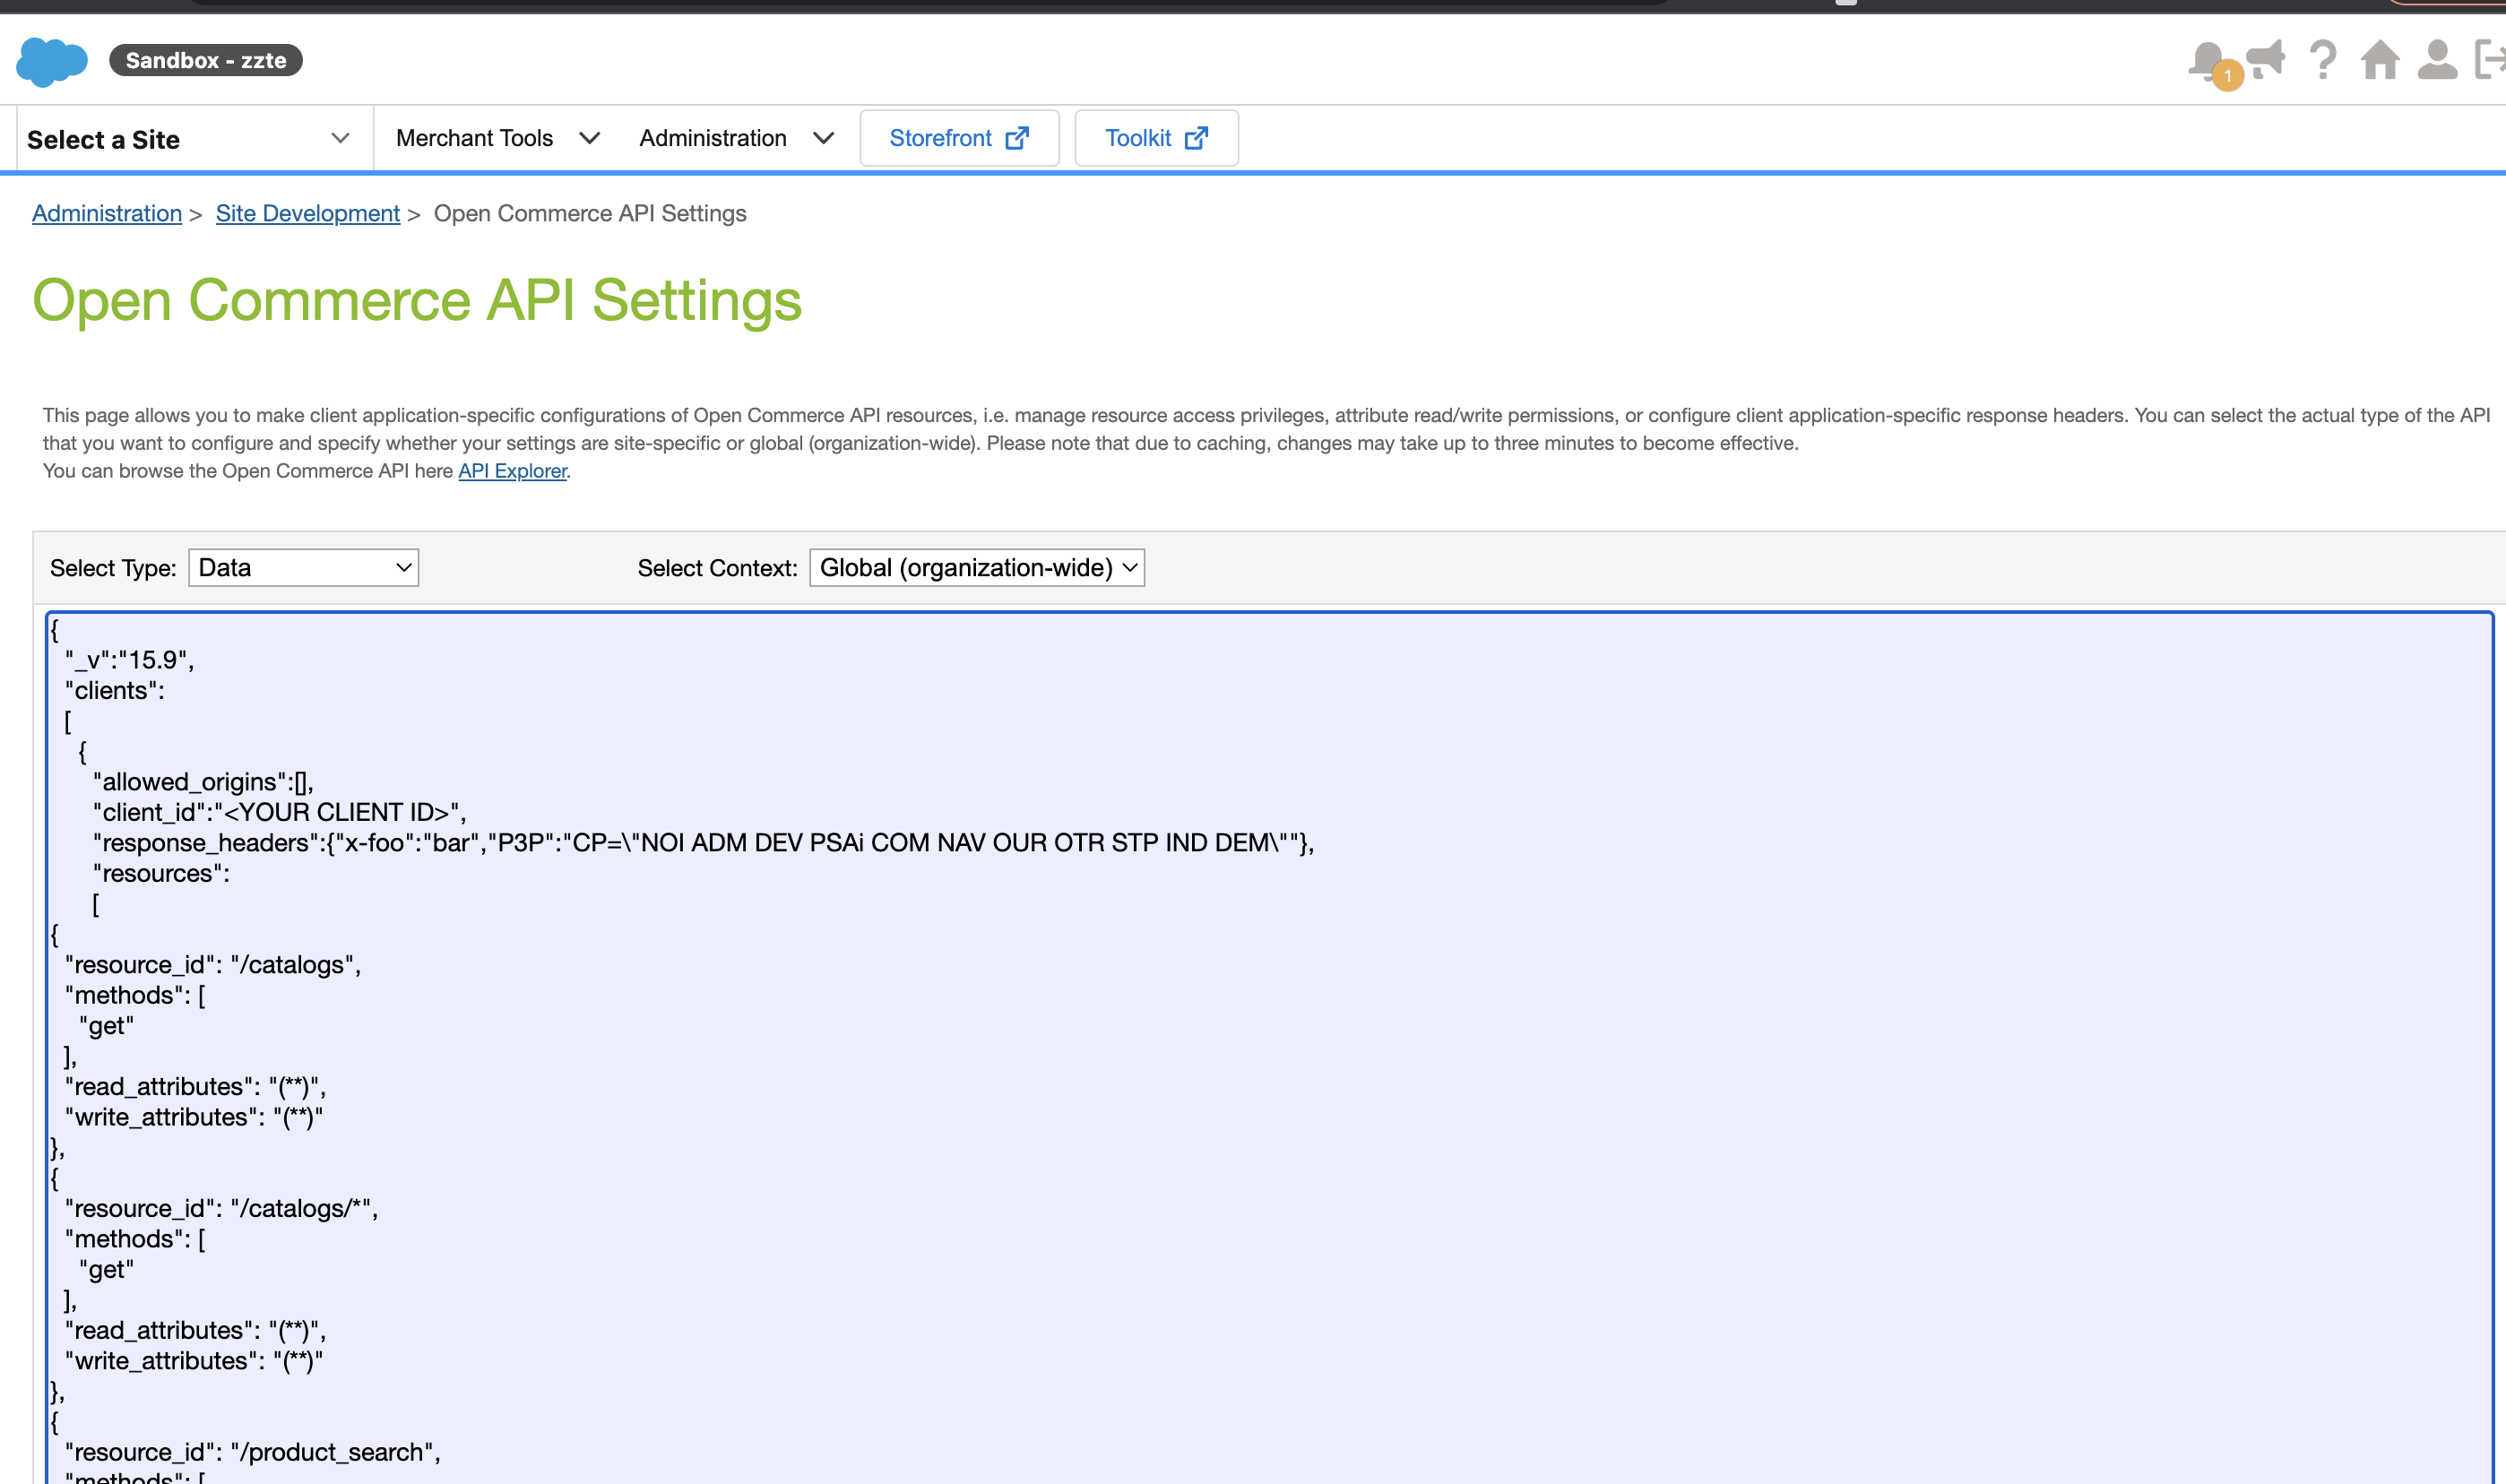Expand the Merchant Tools chevron
Viewport: 2506px width, 1484px height.
590,138
